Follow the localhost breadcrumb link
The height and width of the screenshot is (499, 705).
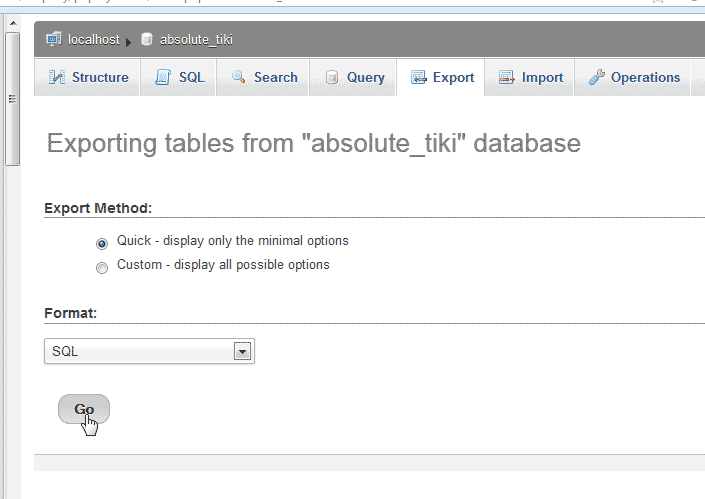[94, 40]
